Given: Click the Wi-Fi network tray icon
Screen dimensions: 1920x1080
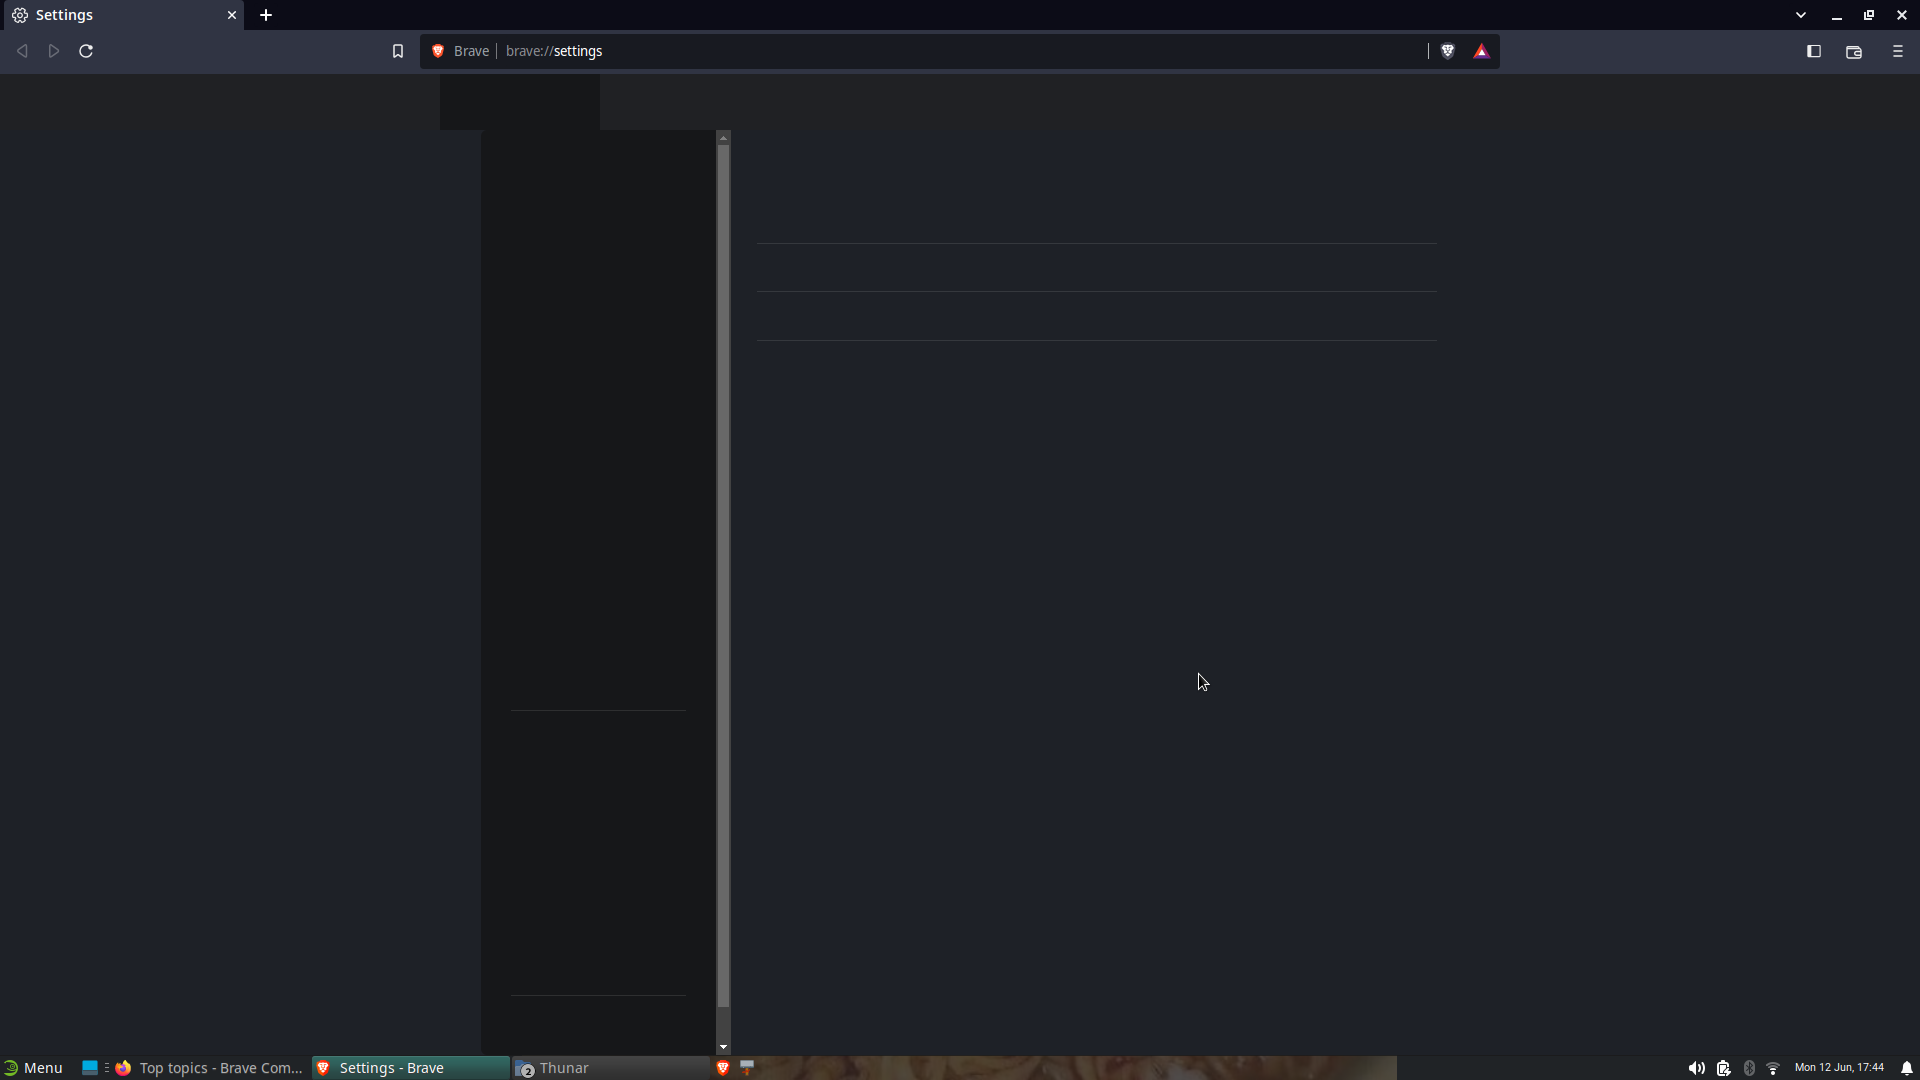Looking at the screenshot, I should [x=1772, y=1068].
